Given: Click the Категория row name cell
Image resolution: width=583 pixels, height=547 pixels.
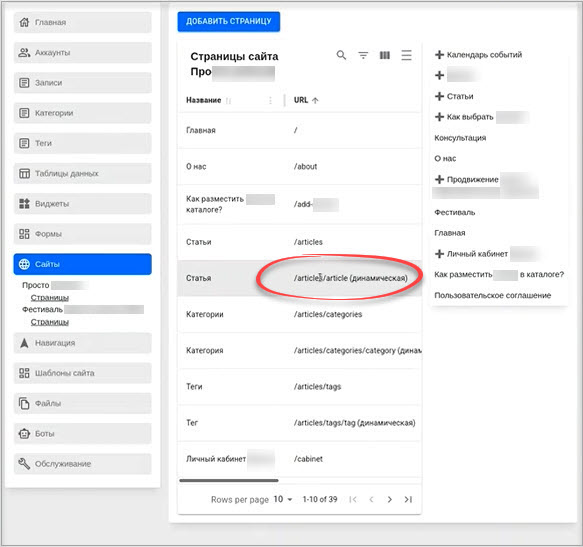Looking at the screenshot, I should (204, 350).
